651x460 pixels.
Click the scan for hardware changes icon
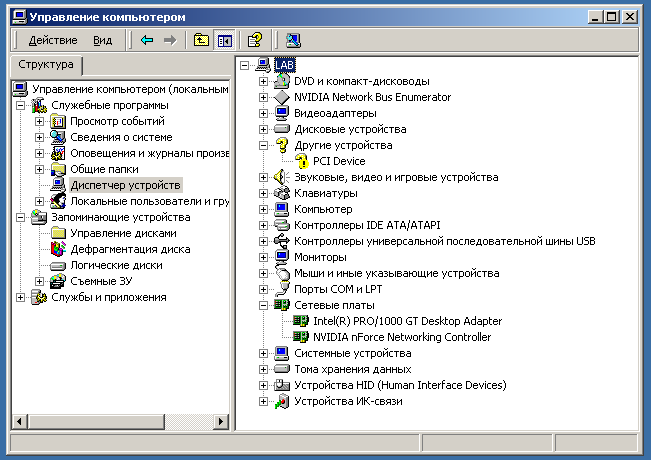click(292, 40)
